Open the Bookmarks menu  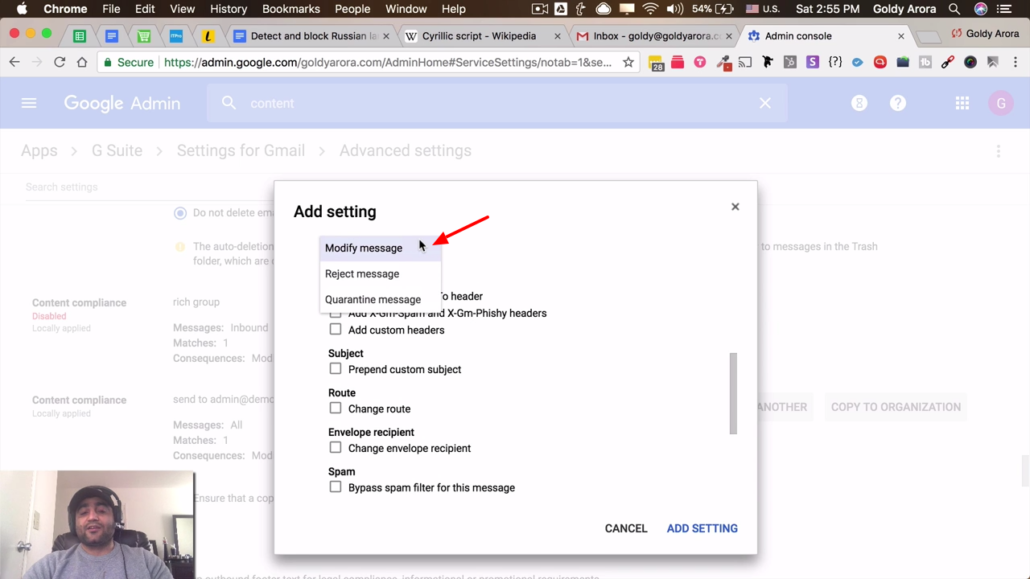point(290,9)
